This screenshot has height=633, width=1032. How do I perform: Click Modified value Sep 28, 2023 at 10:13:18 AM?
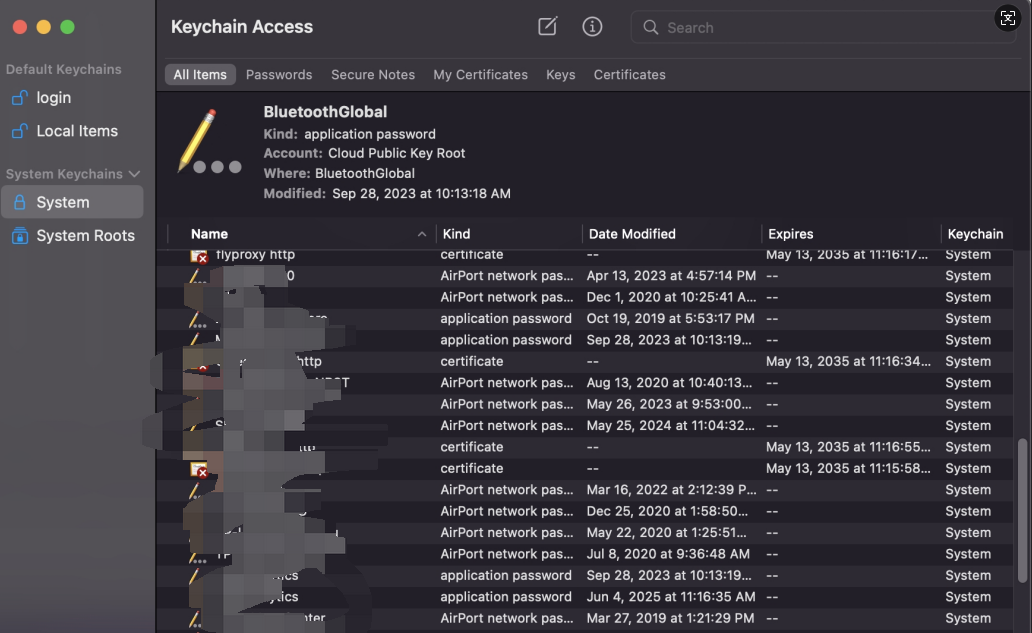pos(421,193)
